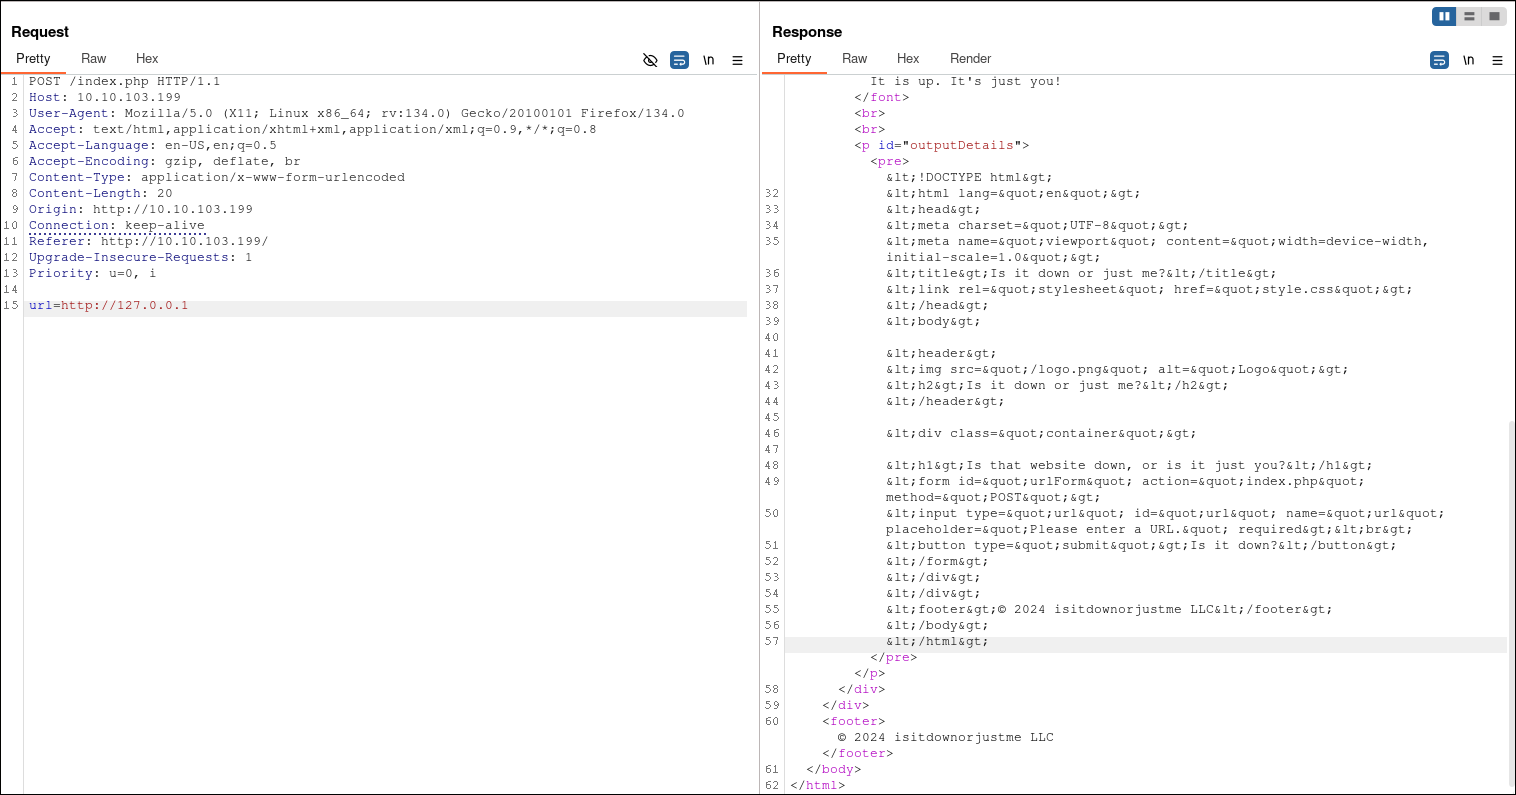Click the Content-Length: 20 header
The height and width of the screenshot is (795, 1516).
101,193
